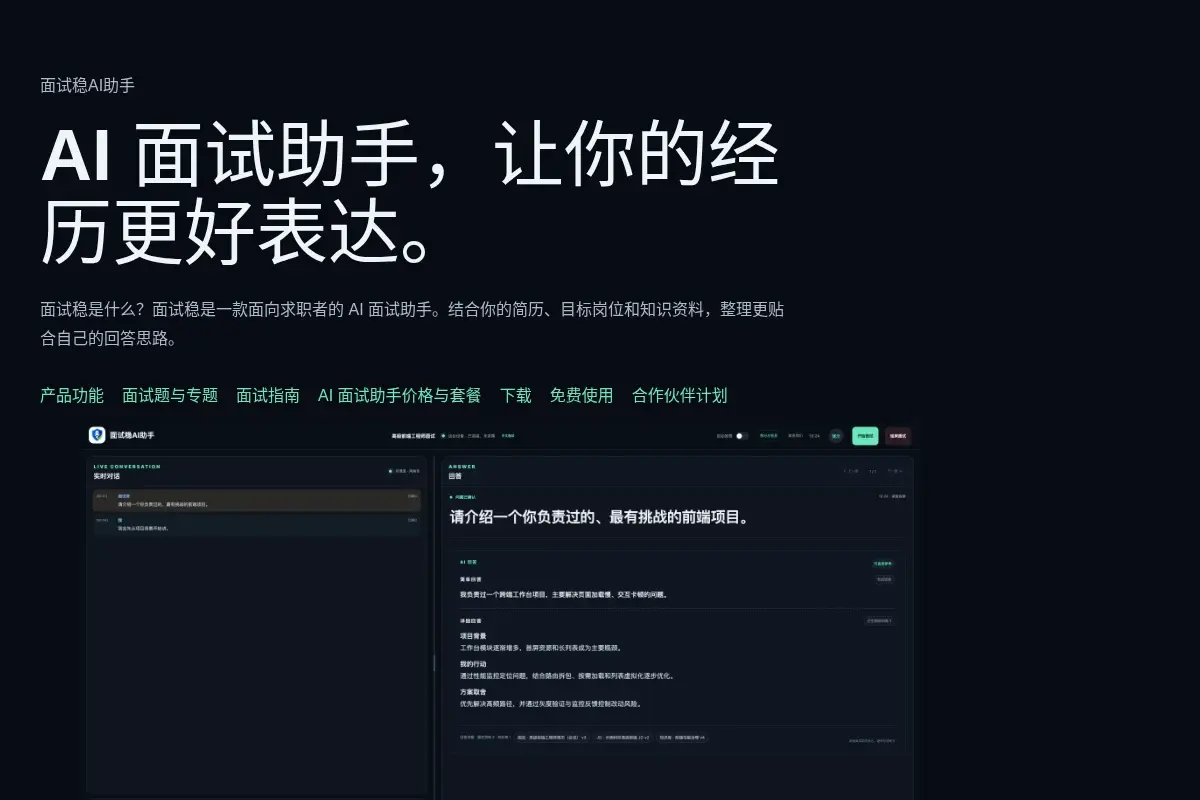Toggle the switch in the preview header
The height and width of the screenshot is (800, 1200).
(741, 436)
